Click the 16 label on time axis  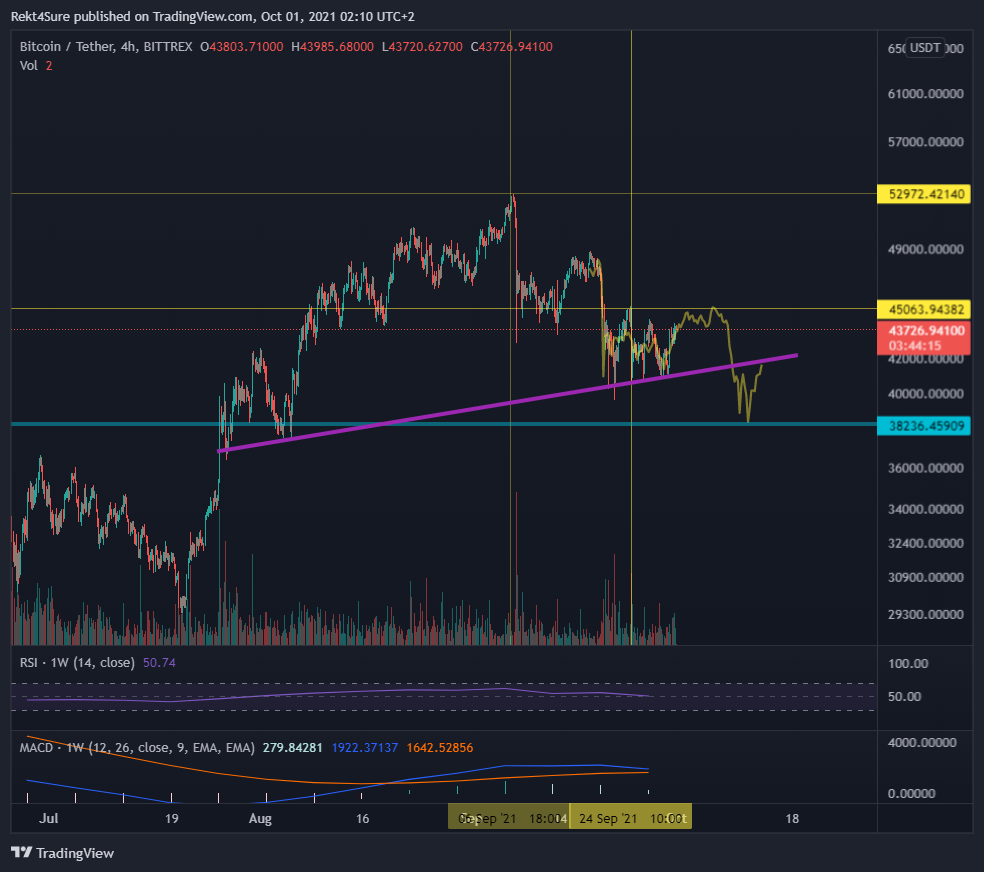(363, 818)
